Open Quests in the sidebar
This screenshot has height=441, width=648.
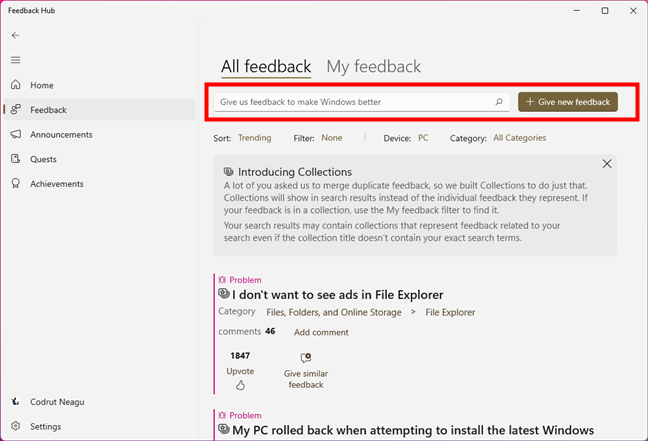pos(99,159)
